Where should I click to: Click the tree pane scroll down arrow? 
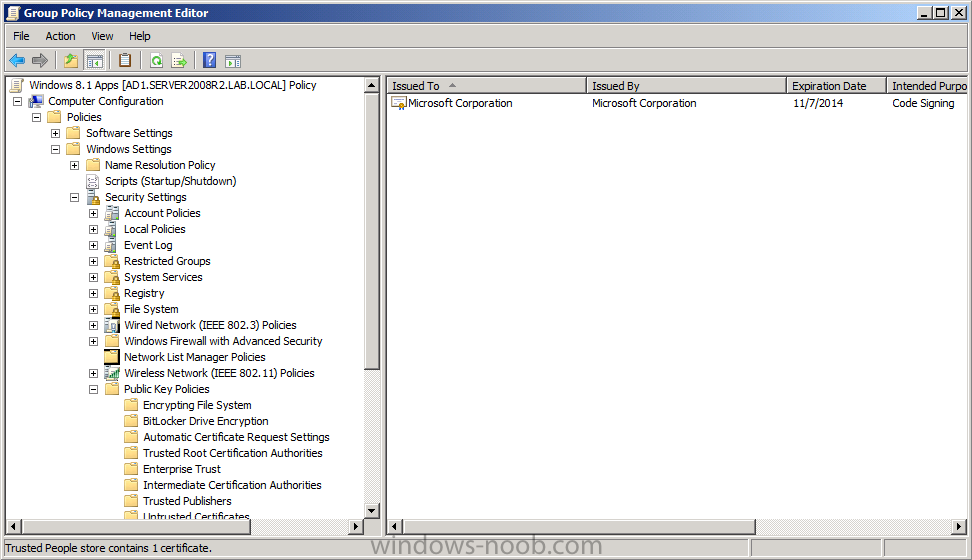pyautogui.click(x=372, y=511)
